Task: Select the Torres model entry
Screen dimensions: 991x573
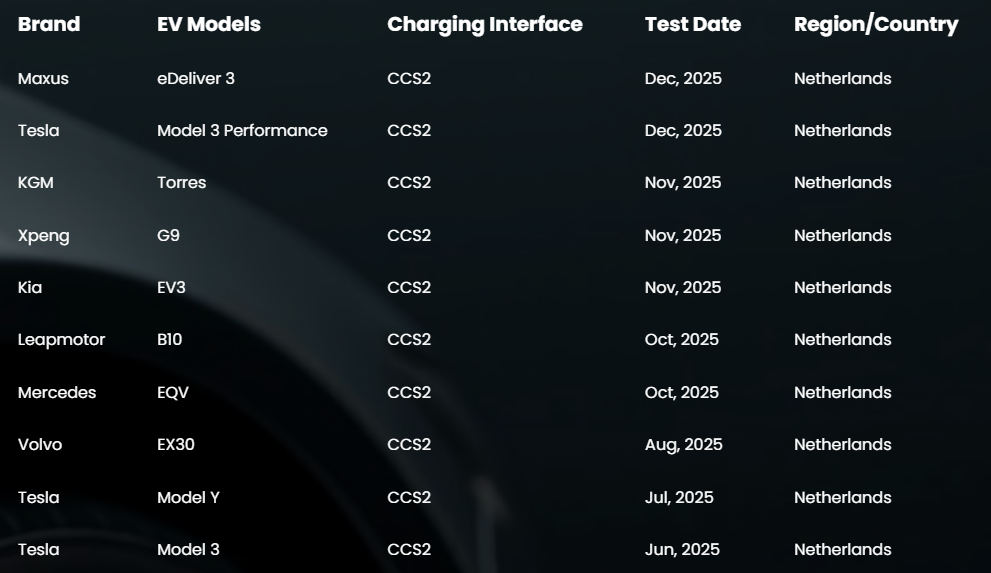Action: click(x=182, y=183)
